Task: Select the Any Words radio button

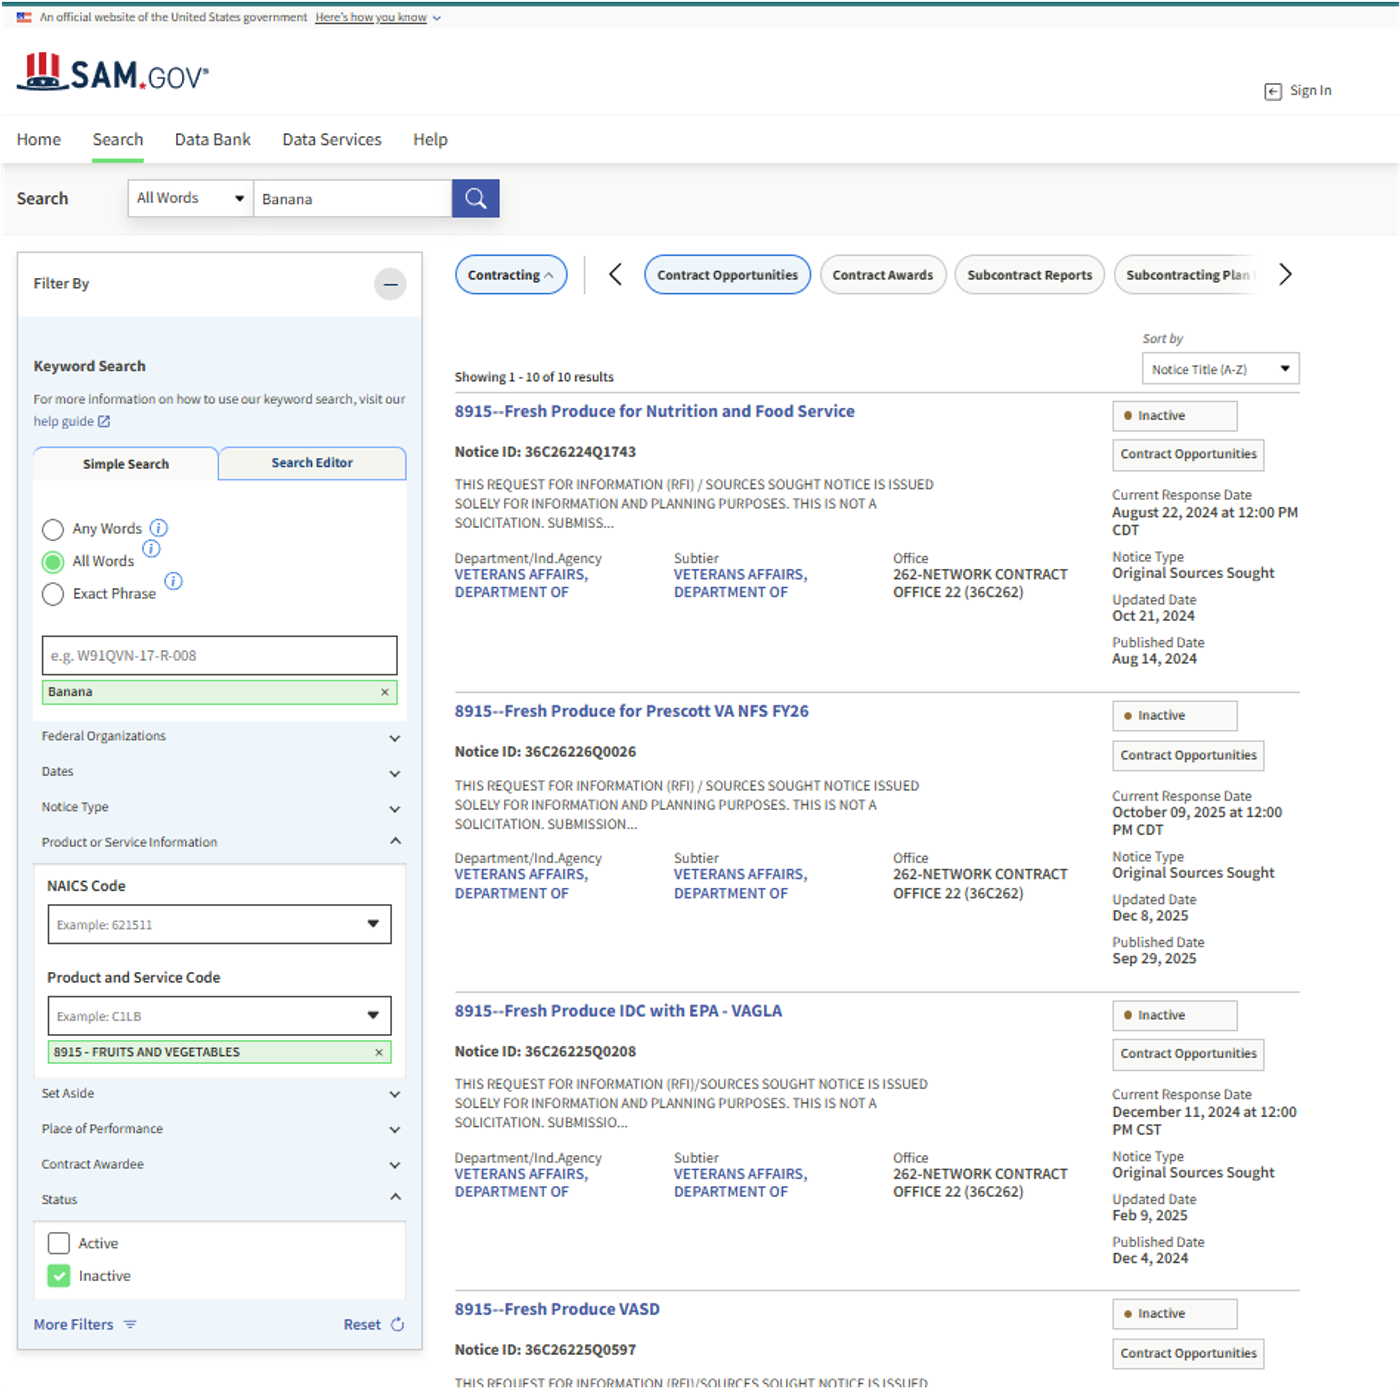Action: (x=53, y=529)
